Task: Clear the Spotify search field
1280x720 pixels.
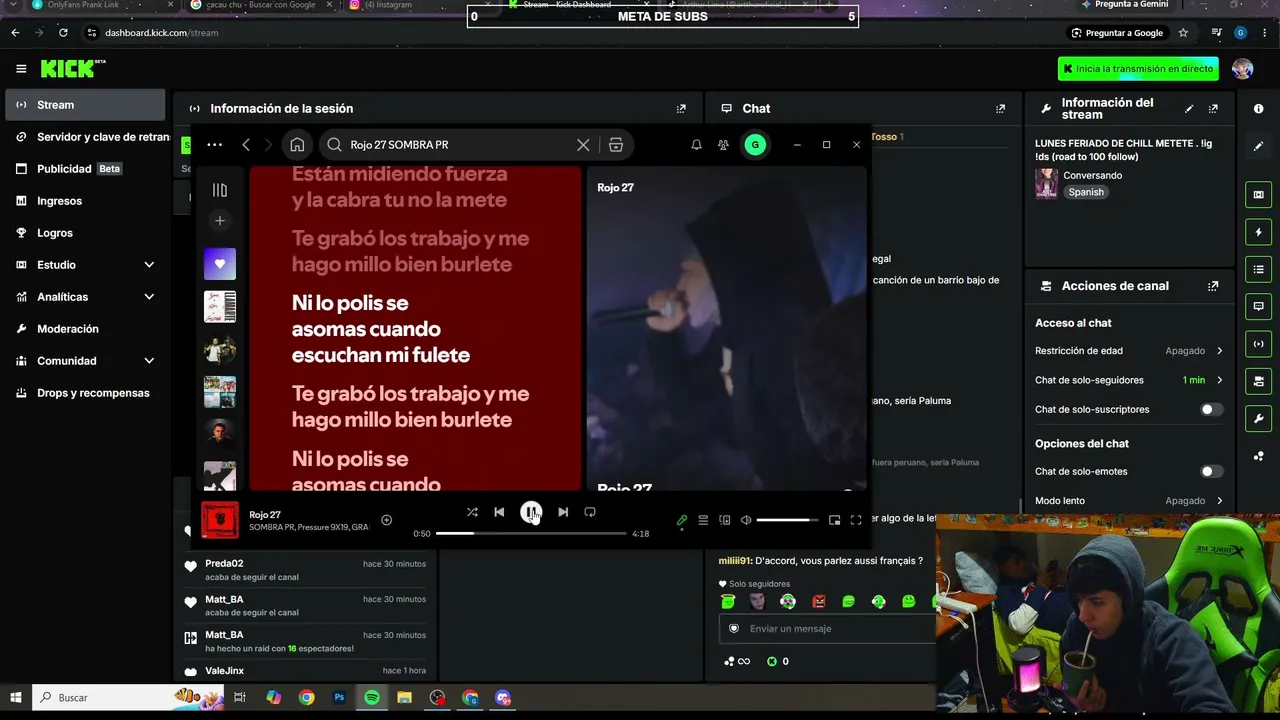Action: (x=583, y=145)
